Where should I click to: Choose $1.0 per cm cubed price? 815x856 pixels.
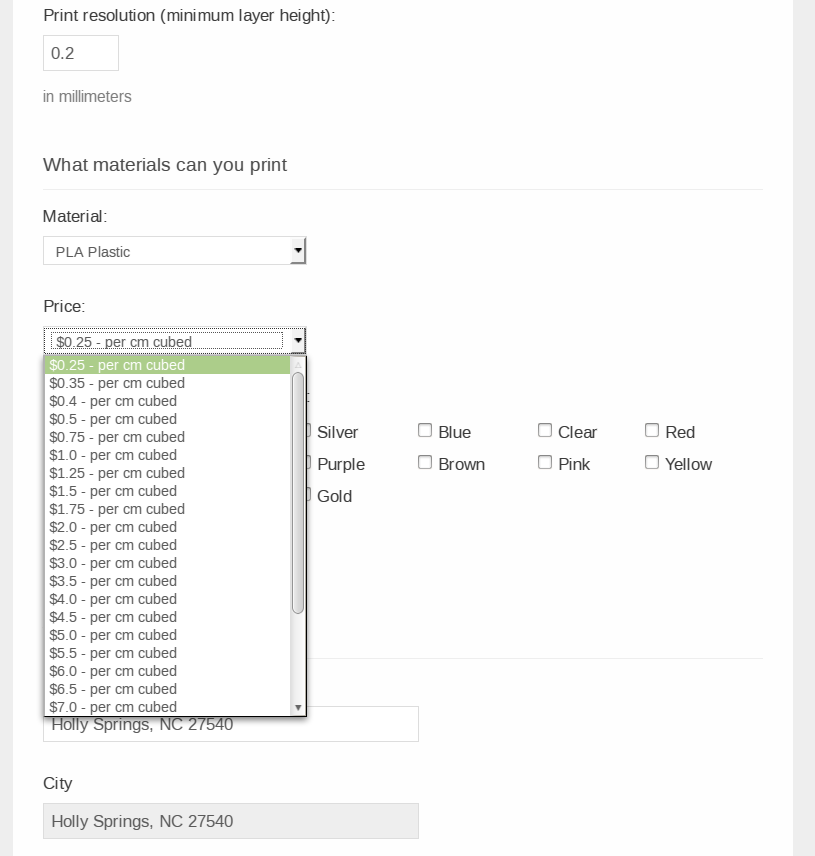click(113, 455)
